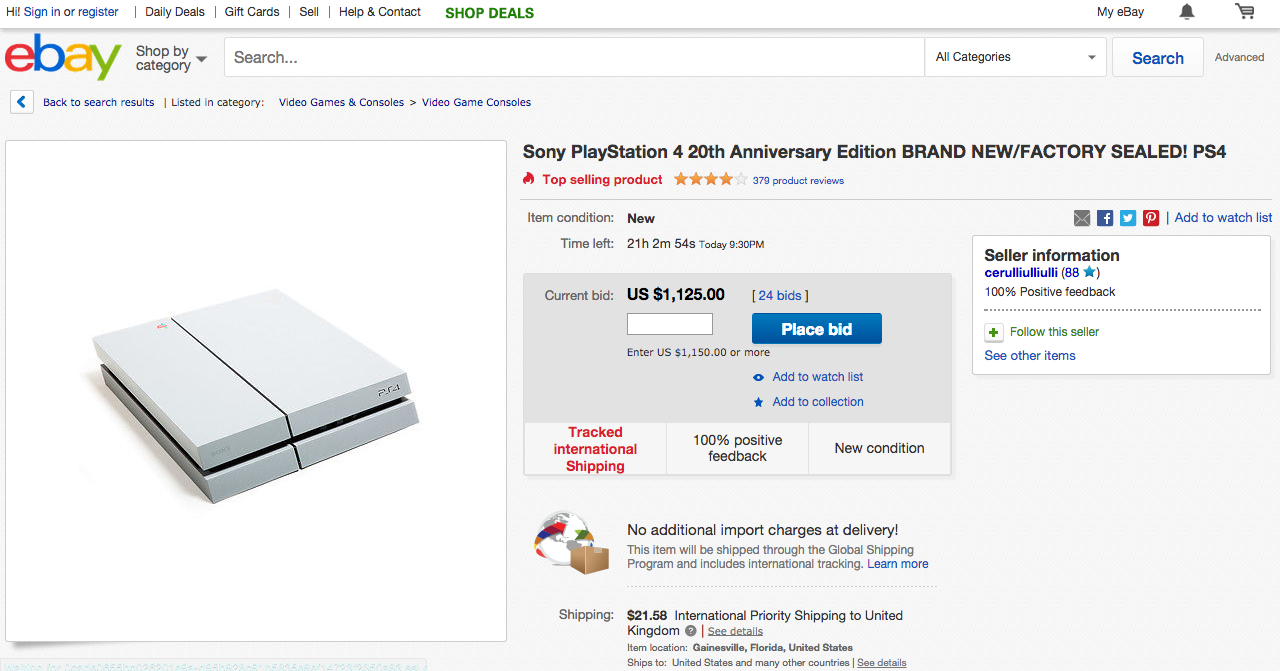Click the back arrow icon button

(x=22, y=102)
